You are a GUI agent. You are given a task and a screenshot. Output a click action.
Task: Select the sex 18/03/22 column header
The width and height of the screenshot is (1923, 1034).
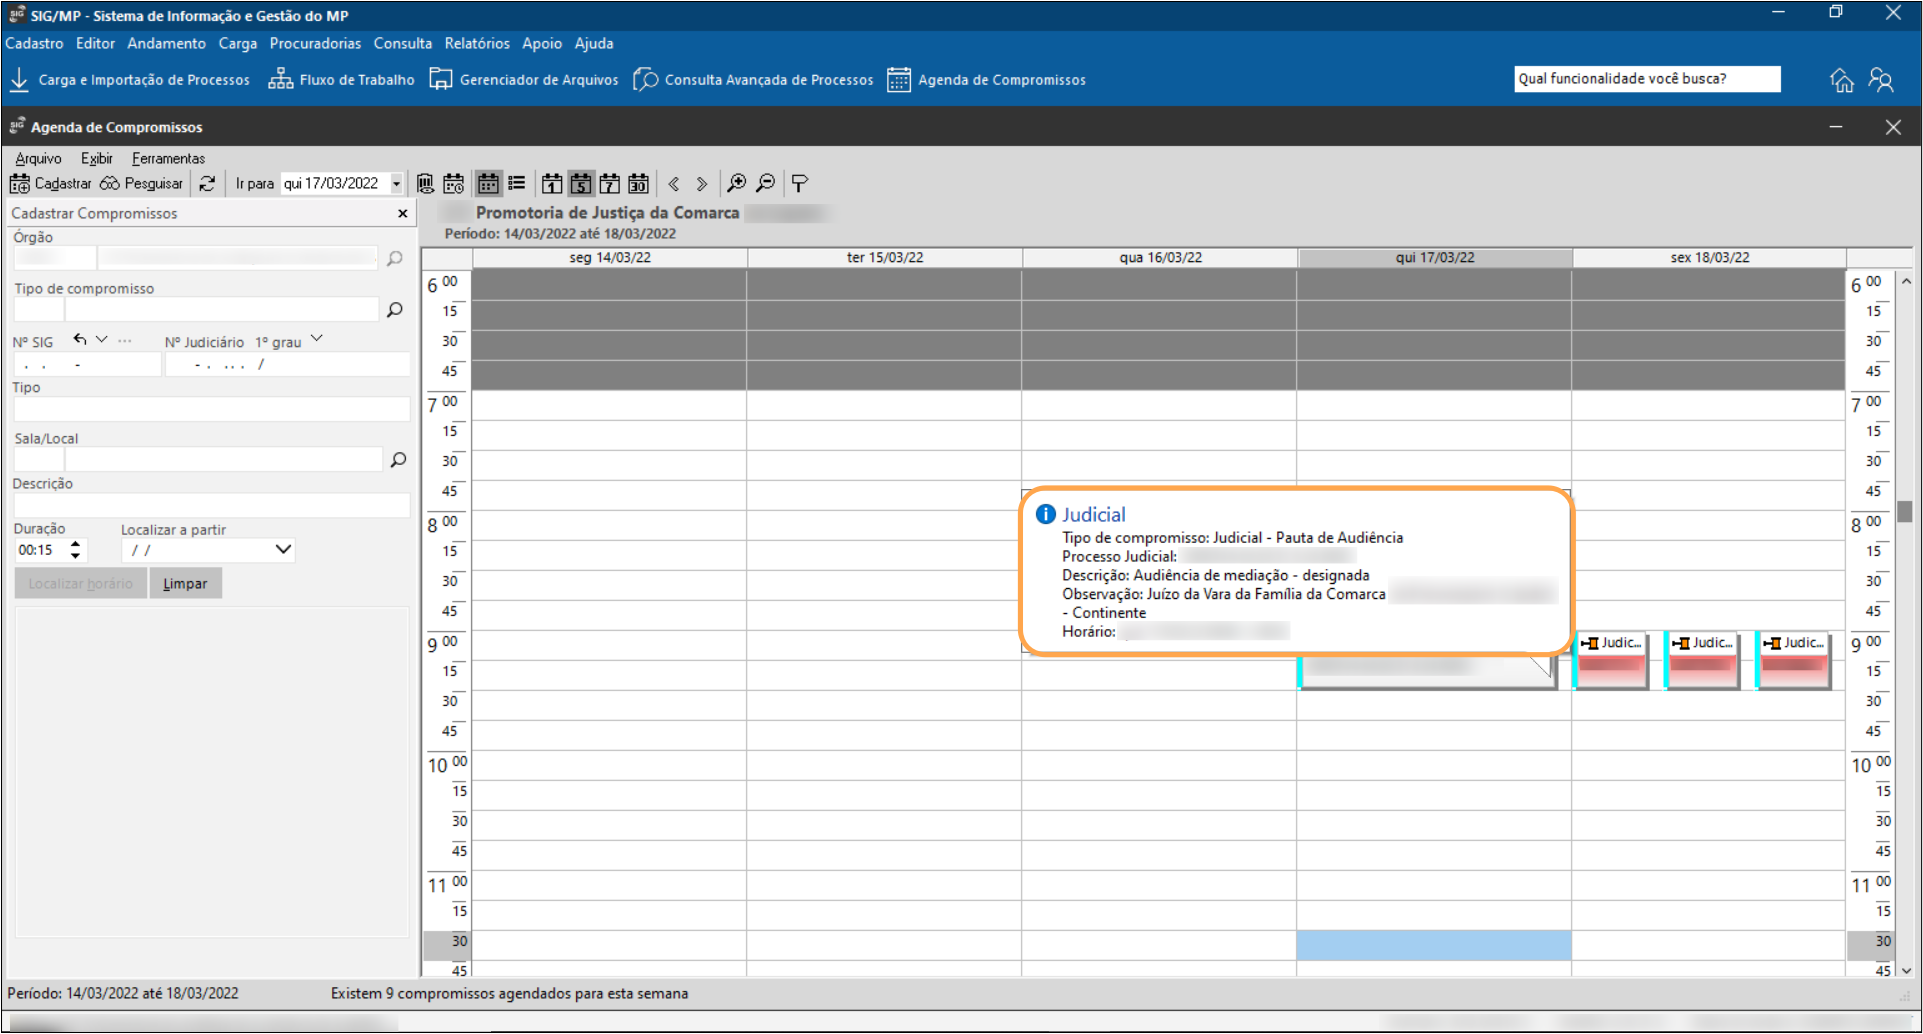1710,258
